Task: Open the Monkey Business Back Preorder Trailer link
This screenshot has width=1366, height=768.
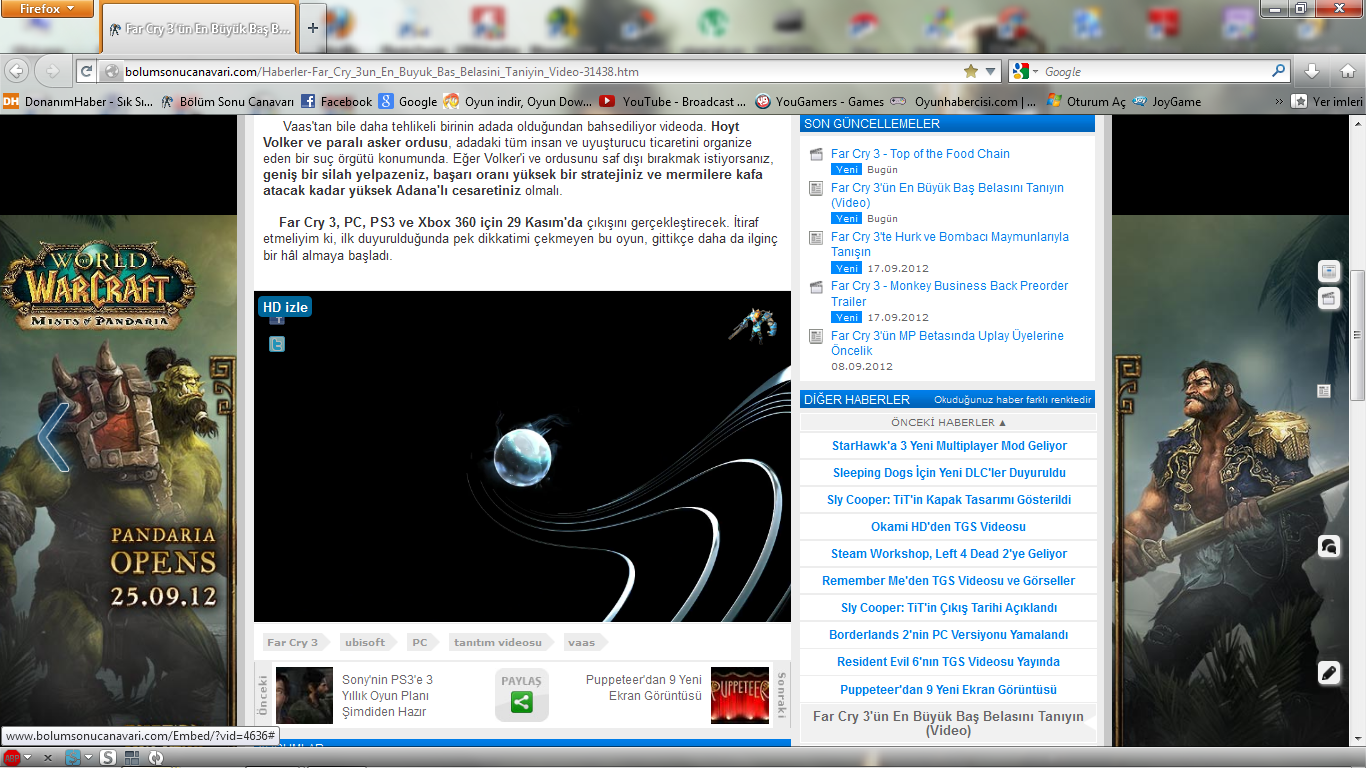Action: (x=949, y=293)
